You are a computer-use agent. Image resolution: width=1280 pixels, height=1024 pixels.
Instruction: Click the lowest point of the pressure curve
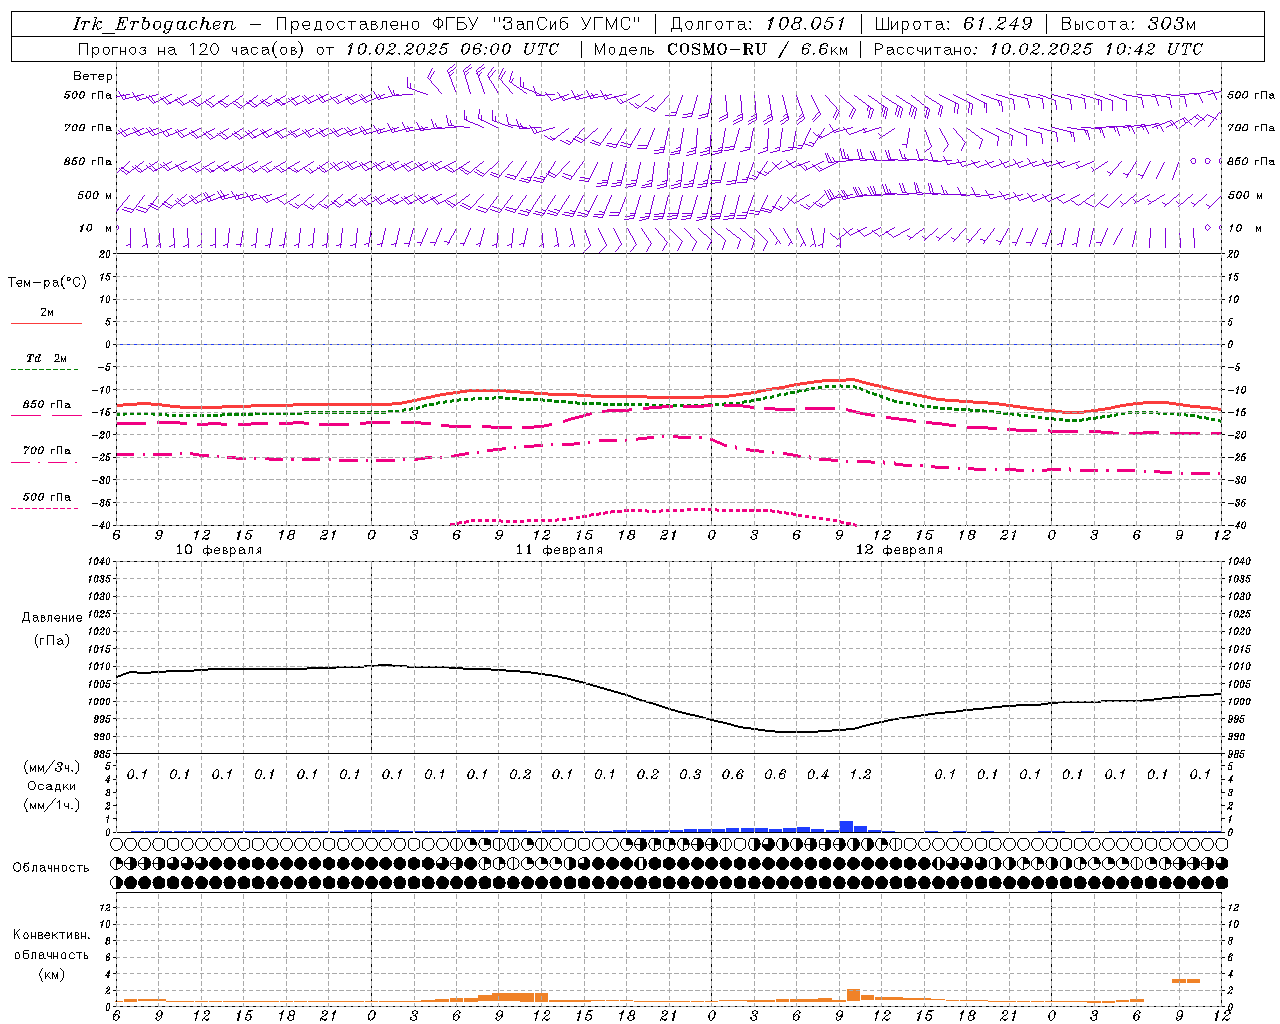click(x=795, y=732)
